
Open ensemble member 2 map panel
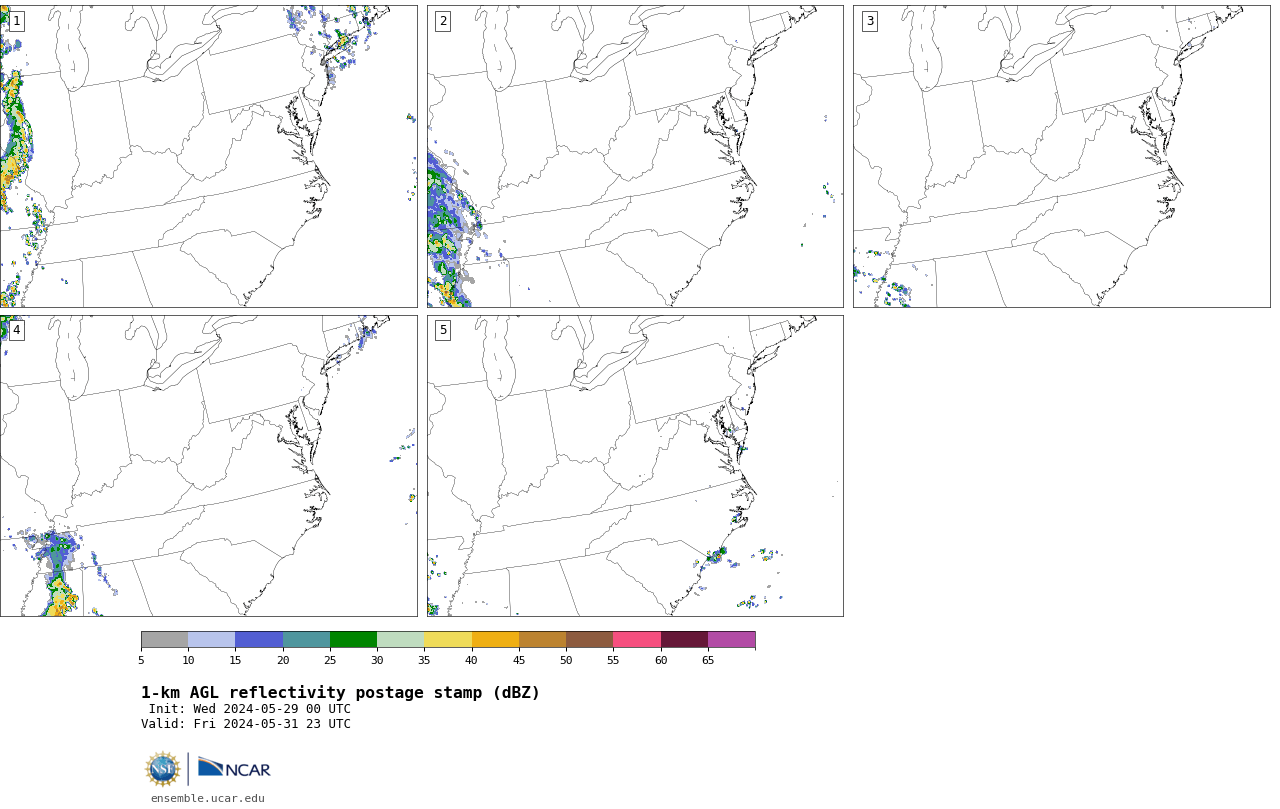[x=635, y=156]
